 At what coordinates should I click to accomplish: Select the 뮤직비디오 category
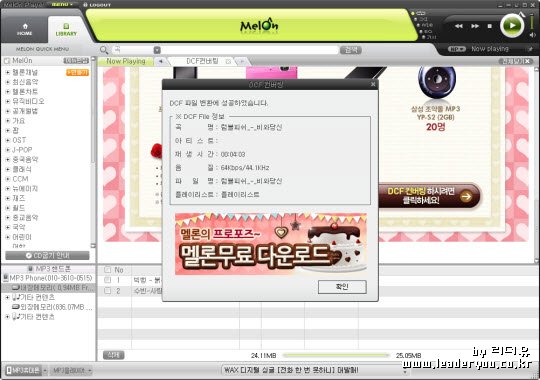coord(28,101)
